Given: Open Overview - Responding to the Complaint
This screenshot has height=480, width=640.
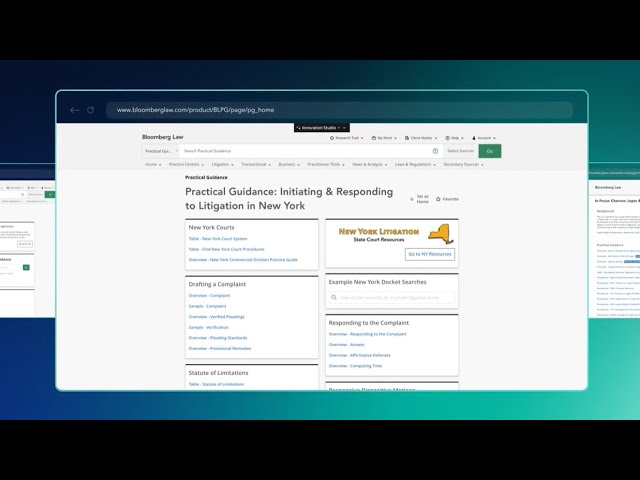Looking at the screenshot, I should click(x=367, y=334).
